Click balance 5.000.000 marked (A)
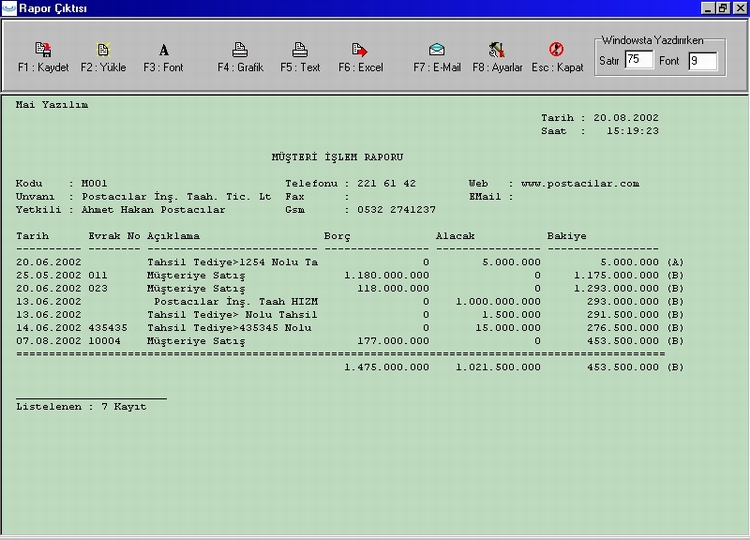Viewport: 750px width, 540px height. [629, 262]
